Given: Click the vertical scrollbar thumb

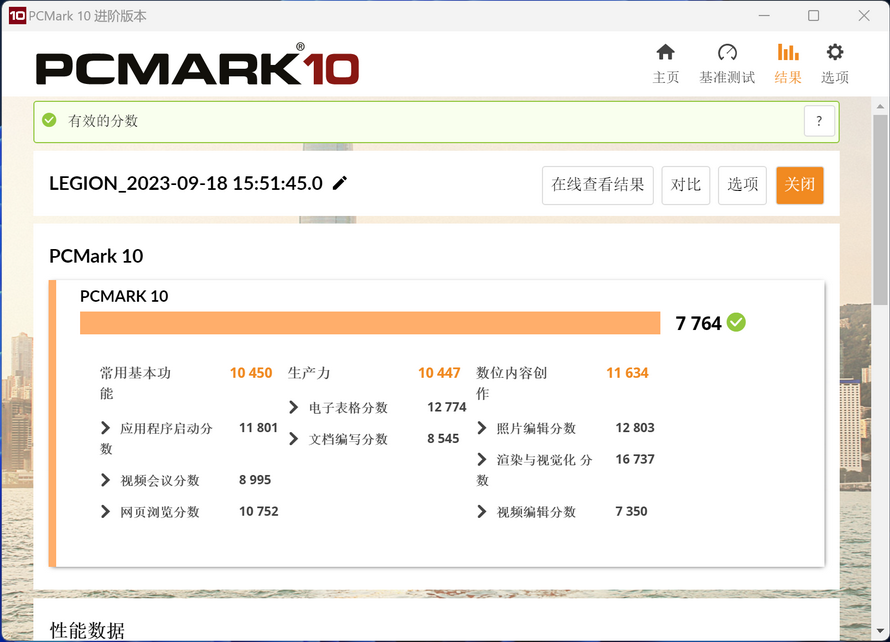Looking at the screenshot, I should pos(880,210).
